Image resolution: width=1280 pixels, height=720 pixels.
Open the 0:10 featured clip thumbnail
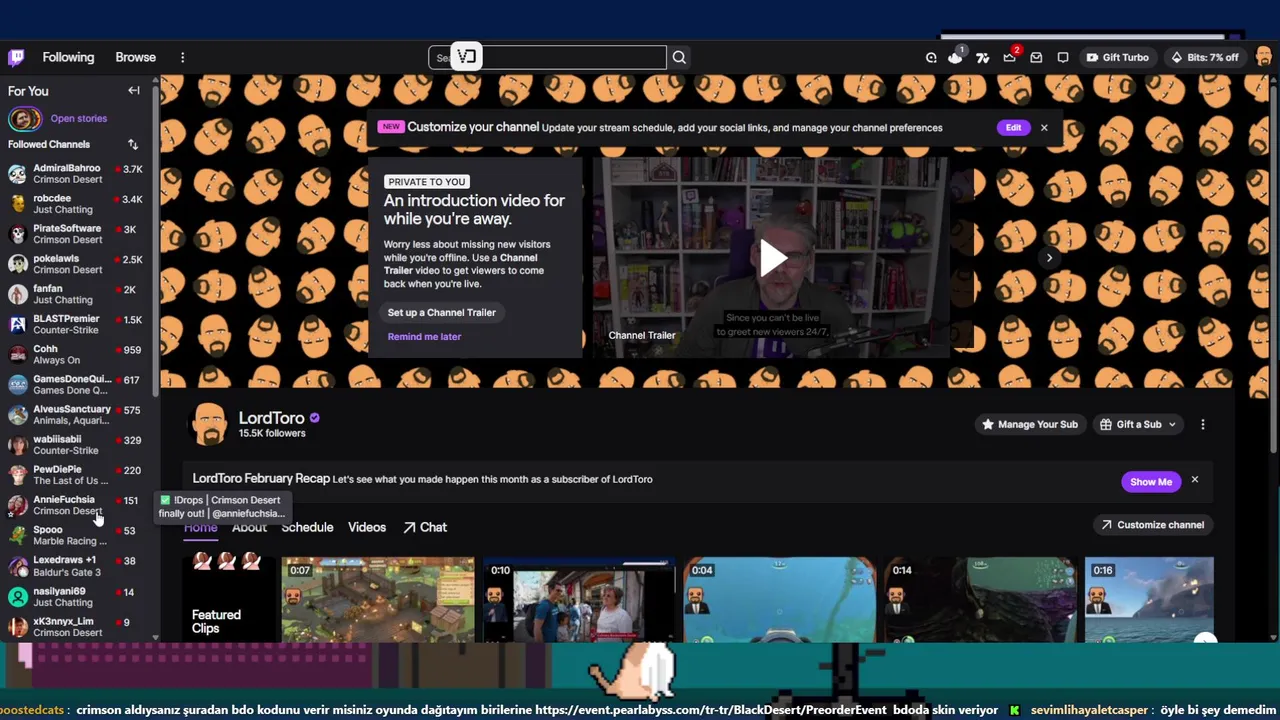pyautogui.click(x=579, y=599)
